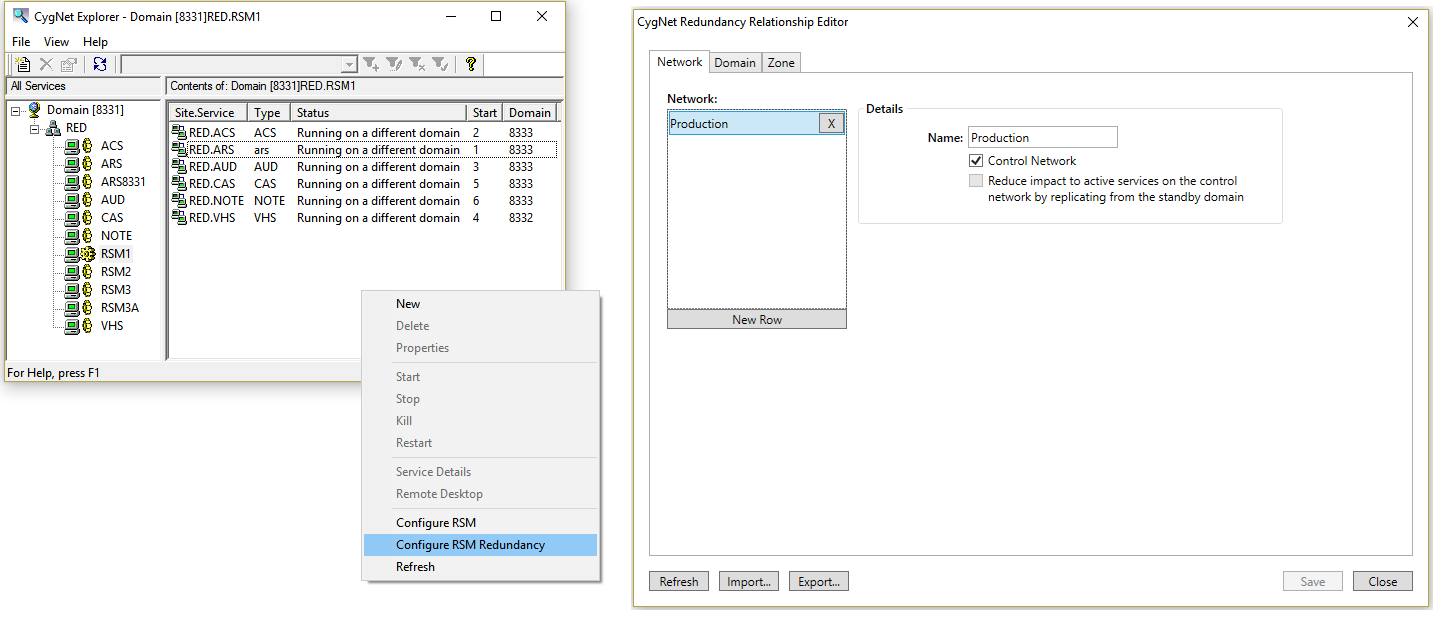
Task: Select the AUD service icon in tree
Action: pos(79,200)
